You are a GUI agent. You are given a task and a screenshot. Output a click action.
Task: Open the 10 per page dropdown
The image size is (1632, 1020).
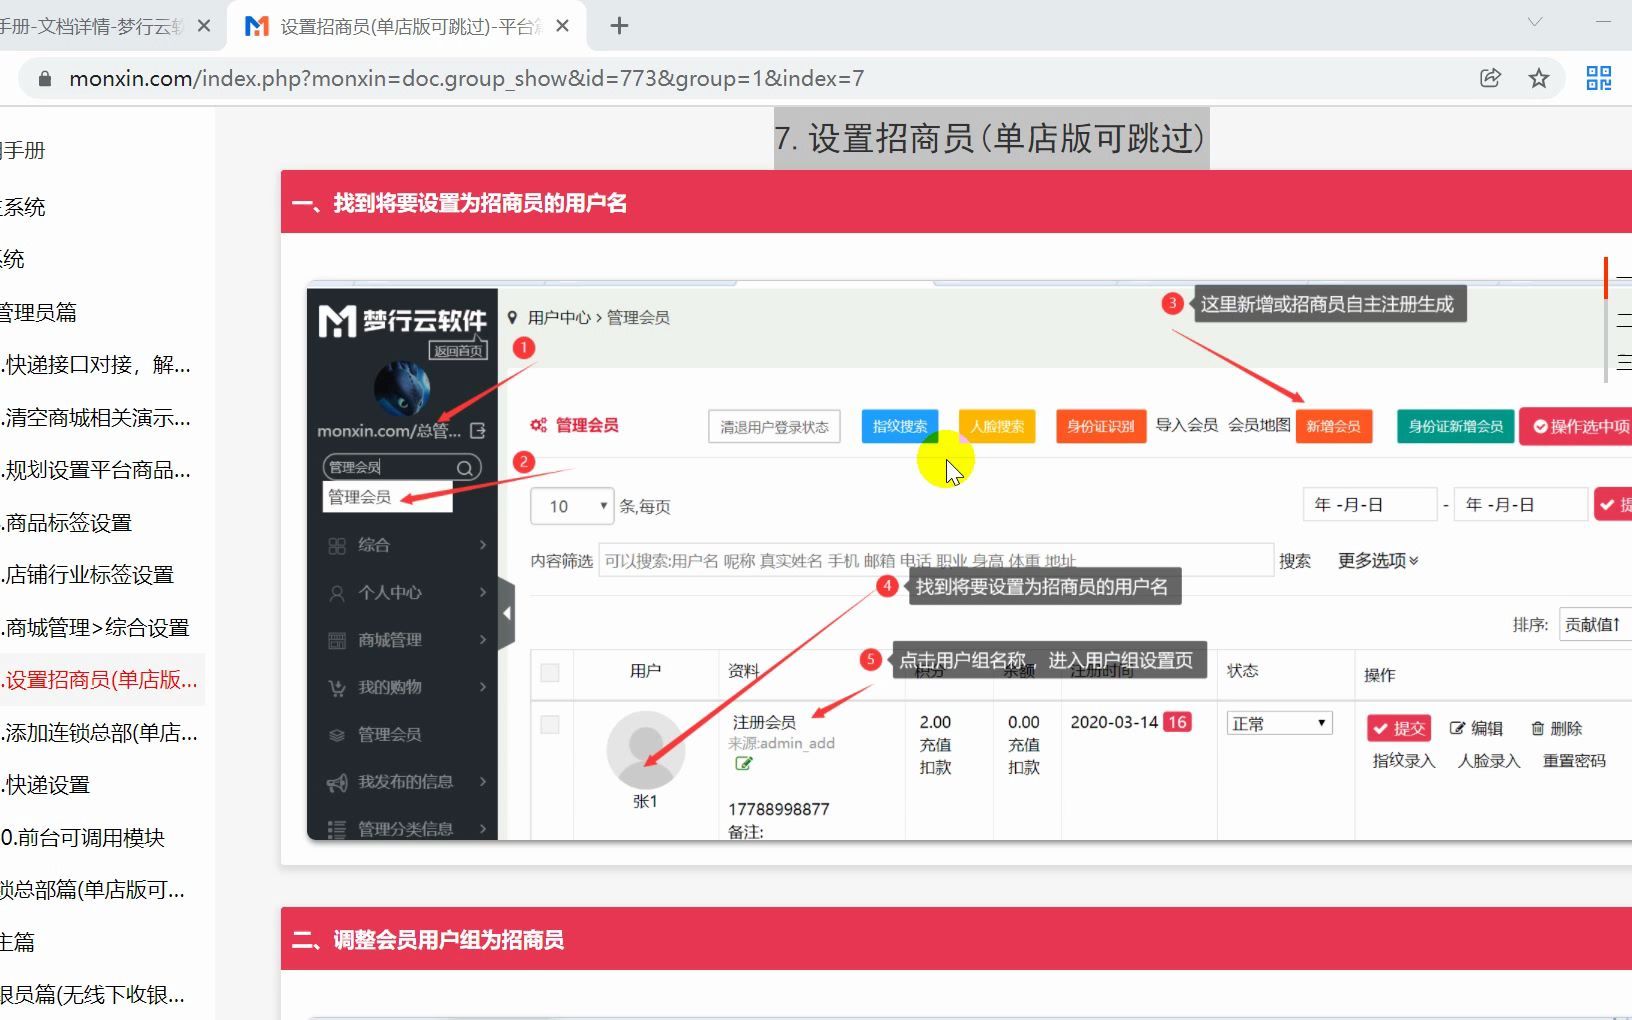(x=572, y=506)
